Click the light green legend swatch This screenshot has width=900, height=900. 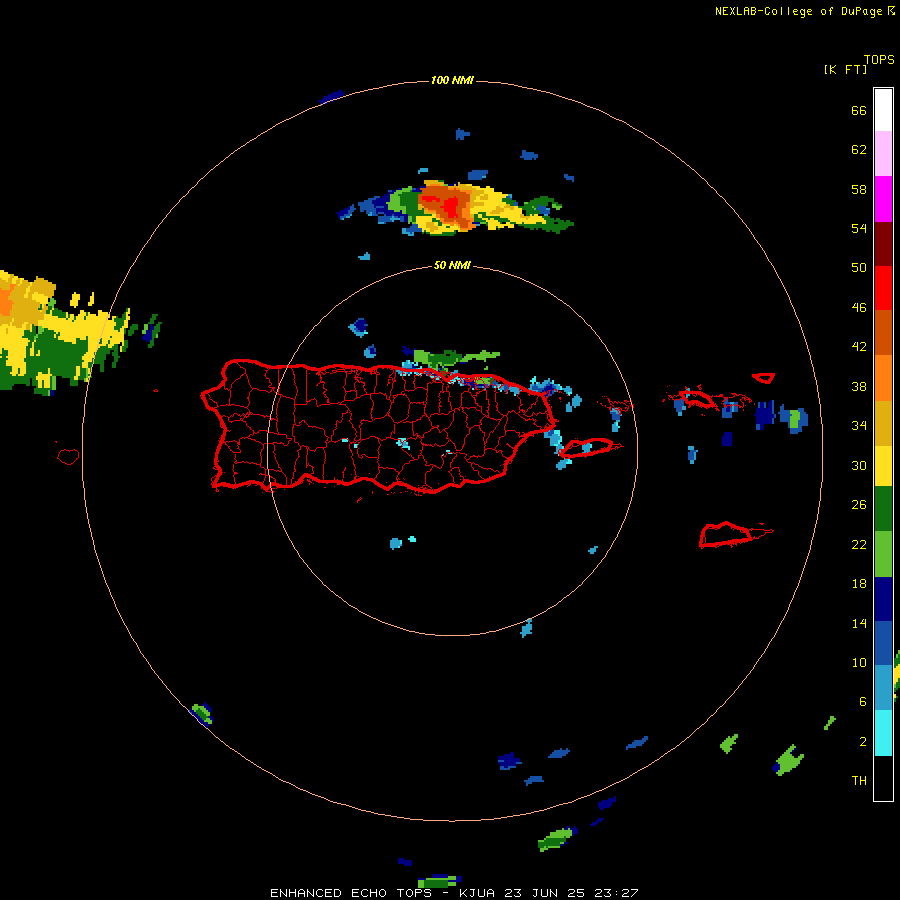[x=883, y=554]
